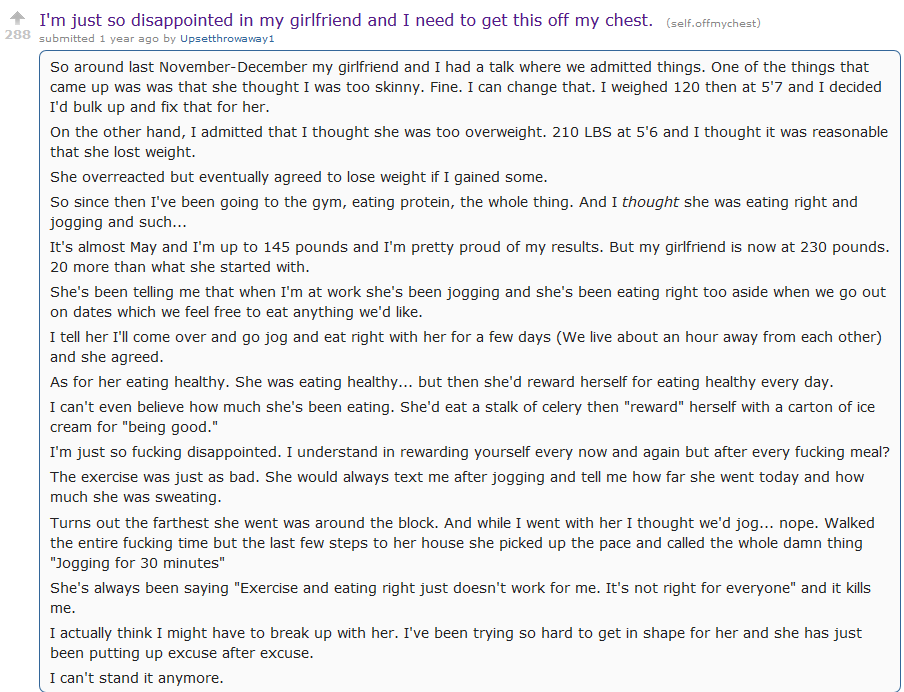Image resolution: width=904 pixels, height=692 pixels.
Task: Click the italicized word 'thought'
Action: click(650, 202)
